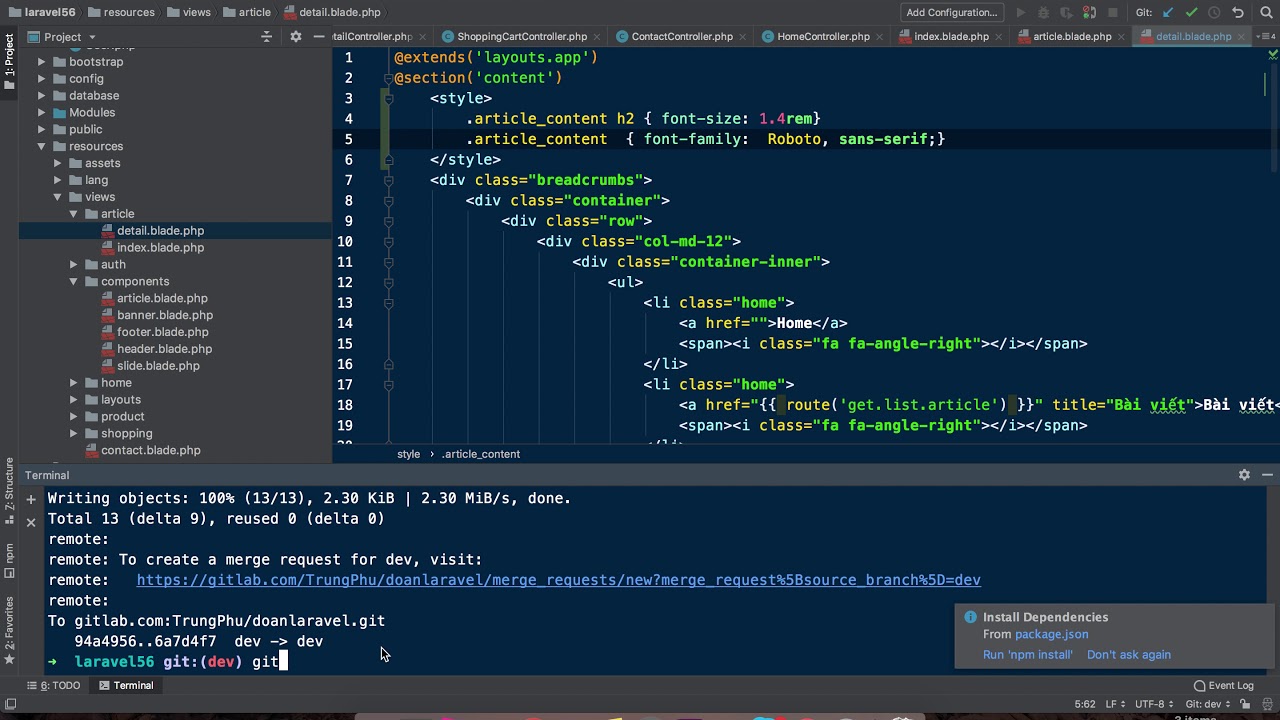This screenshot has width=1280, height=720.
Task: Change the LF line separator
Action: [x=1114, y=704]
